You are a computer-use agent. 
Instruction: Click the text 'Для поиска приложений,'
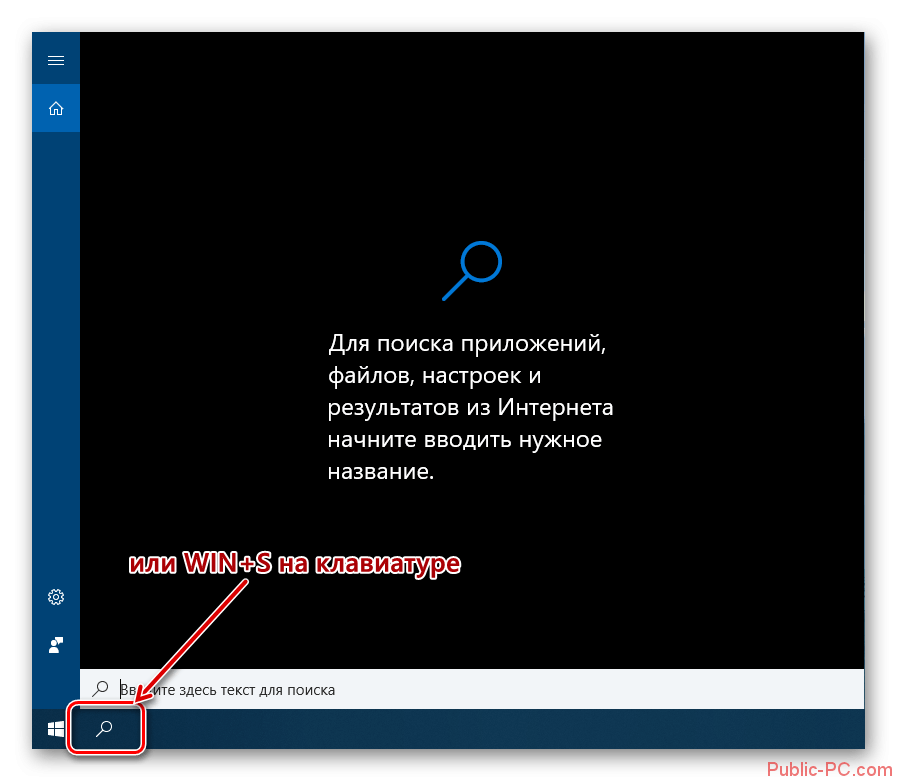[467, 343]
